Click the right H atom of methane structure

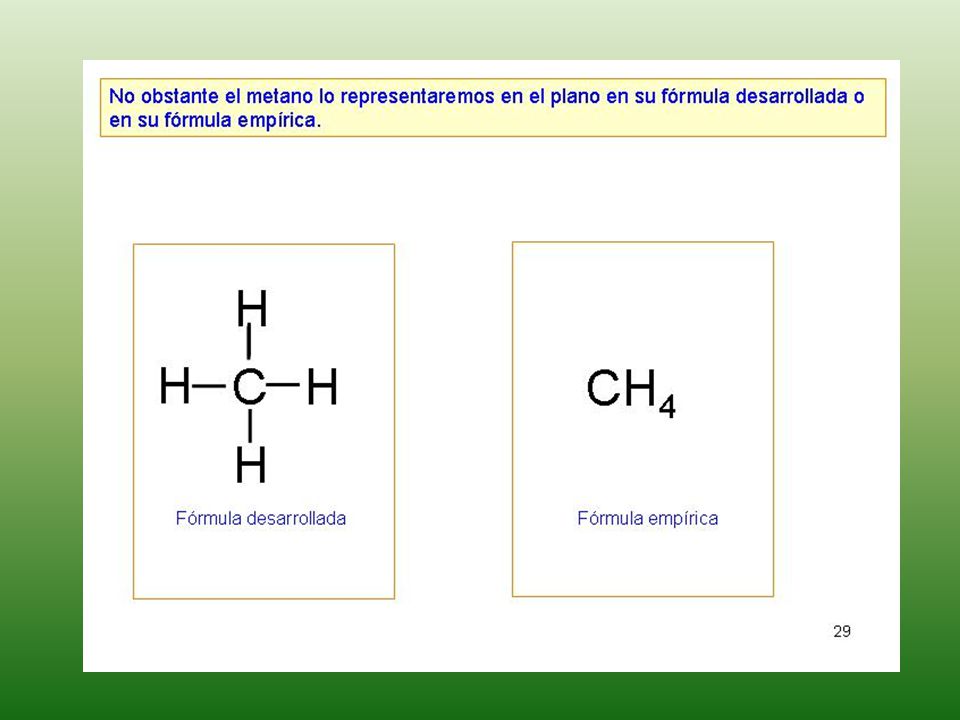tap(322, 386)
